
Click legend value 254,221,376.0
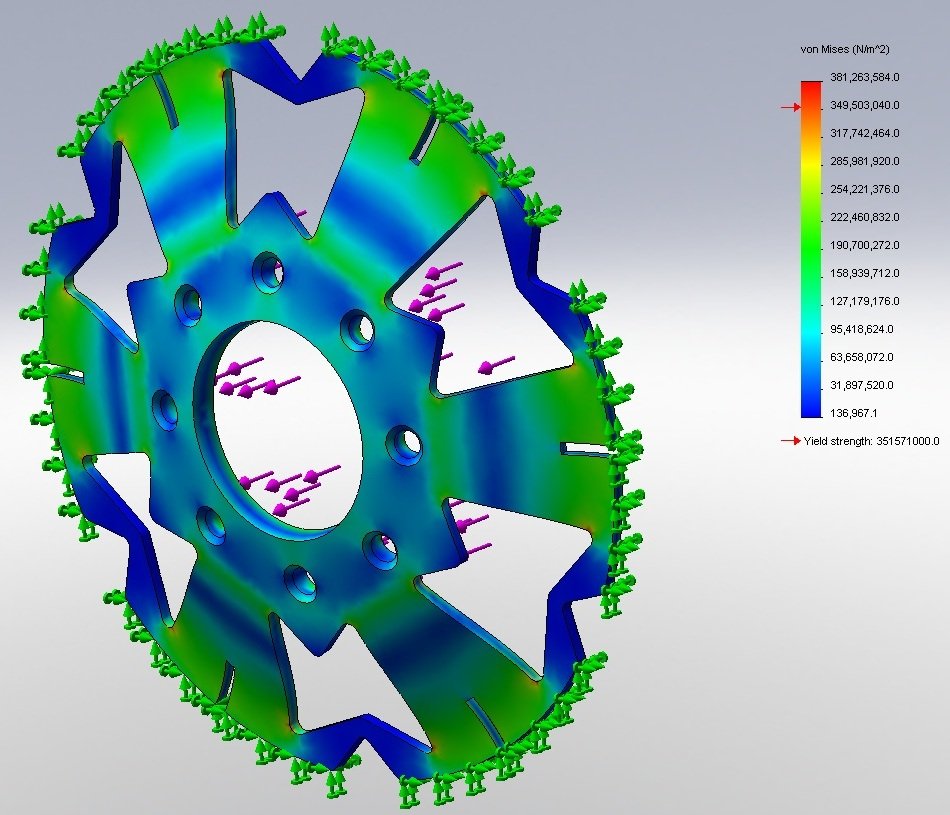(x=865, y=189)
